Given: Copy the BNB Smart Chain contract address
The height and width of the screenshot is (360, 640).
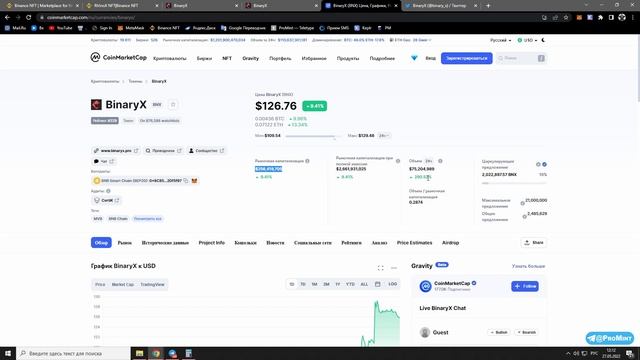Looking at the screenshot, I should (186, 180).
